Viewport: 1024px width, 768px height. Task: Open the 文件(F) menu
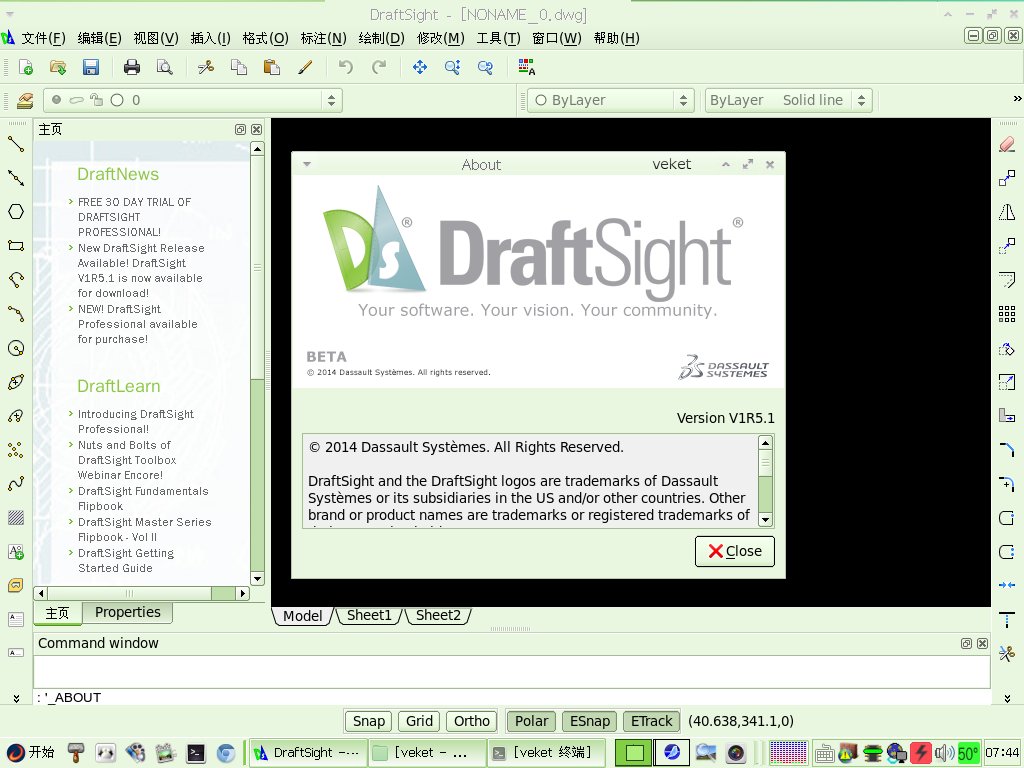tap(43, 38)
